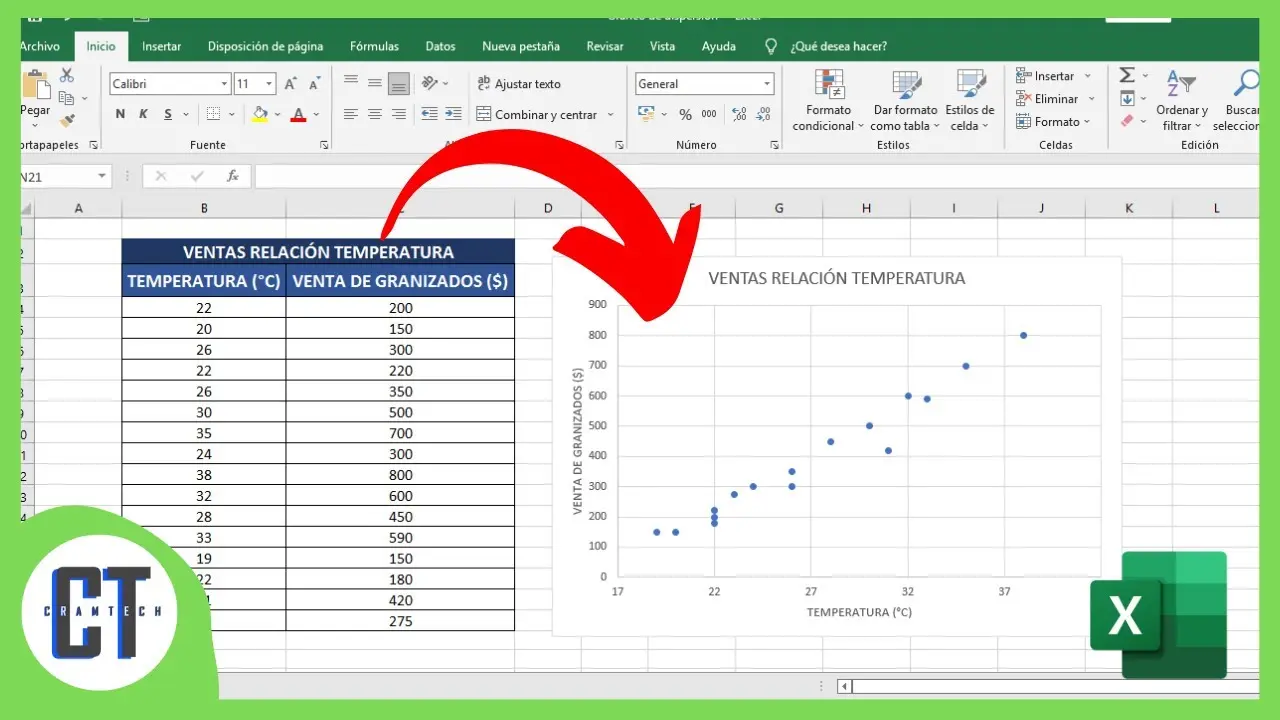
Task: Click font color red A
Action: (298, 114)
